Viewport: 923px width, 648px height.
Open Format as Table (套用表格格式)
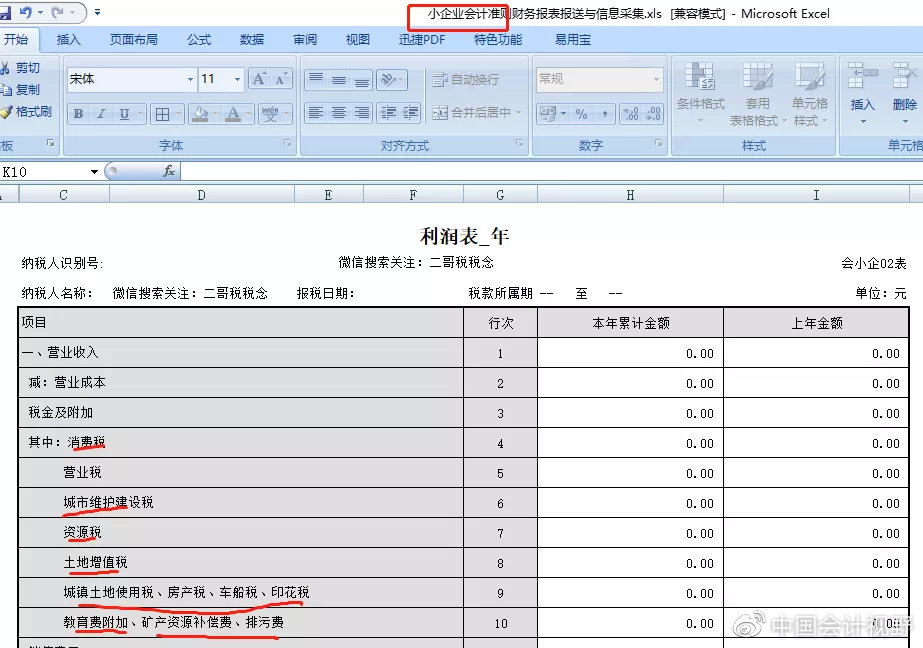(x=757, y=94)
